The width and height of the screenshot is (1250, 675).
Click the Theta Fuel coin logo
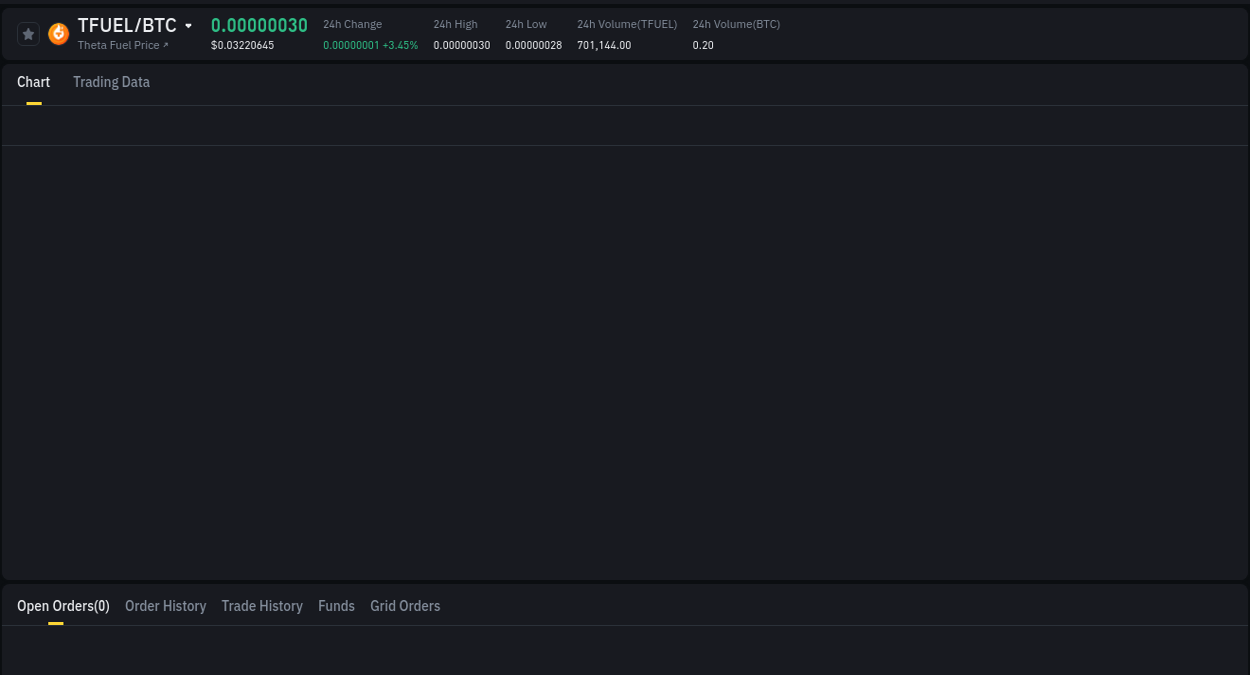tap(58, 33)
